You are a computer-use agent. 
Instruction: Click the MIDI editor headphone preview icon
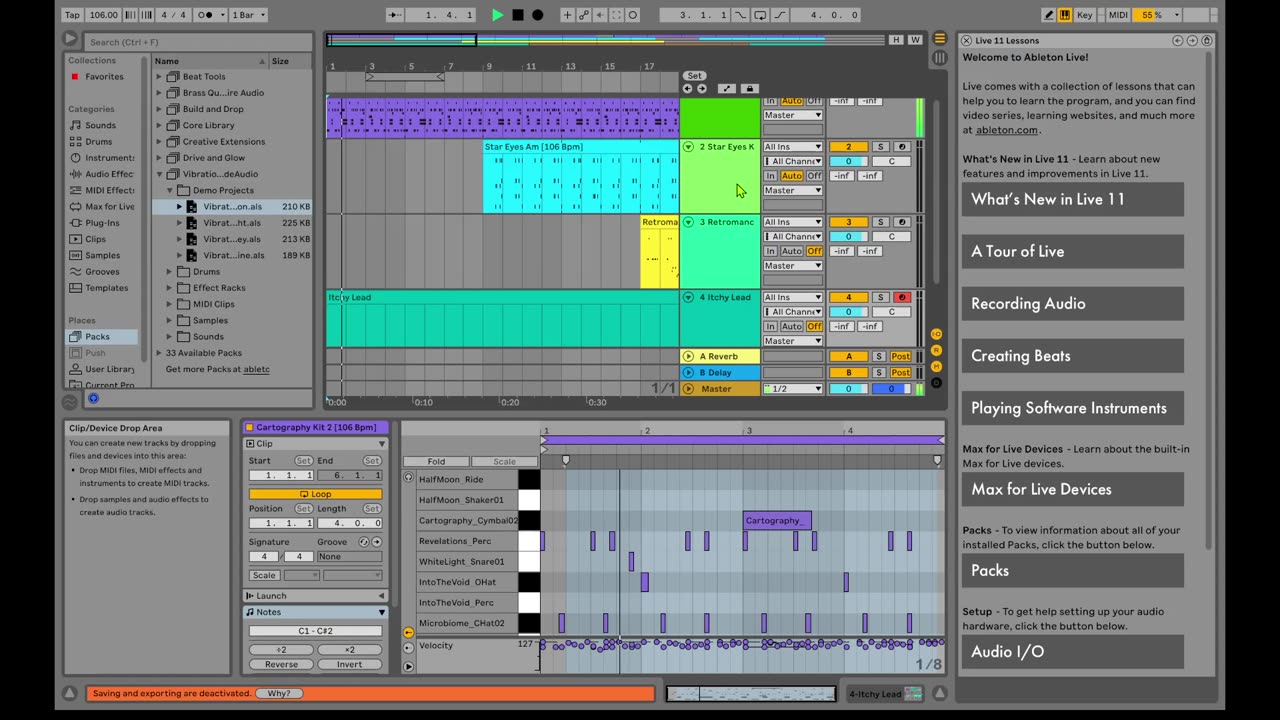[x=408, y=478]
